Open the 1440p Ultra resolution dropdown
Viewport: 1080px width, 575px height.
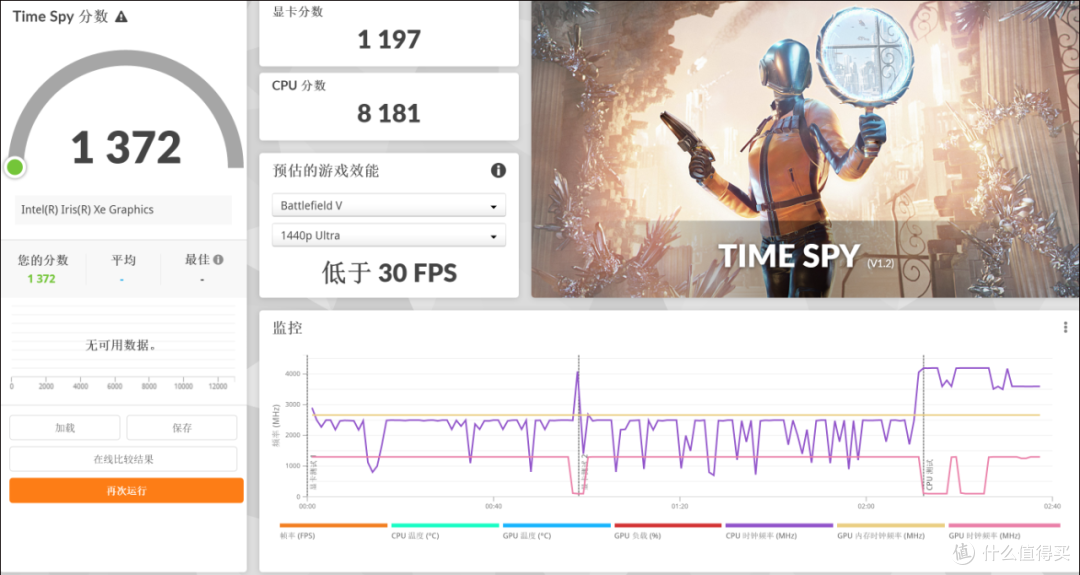(388, 236)
